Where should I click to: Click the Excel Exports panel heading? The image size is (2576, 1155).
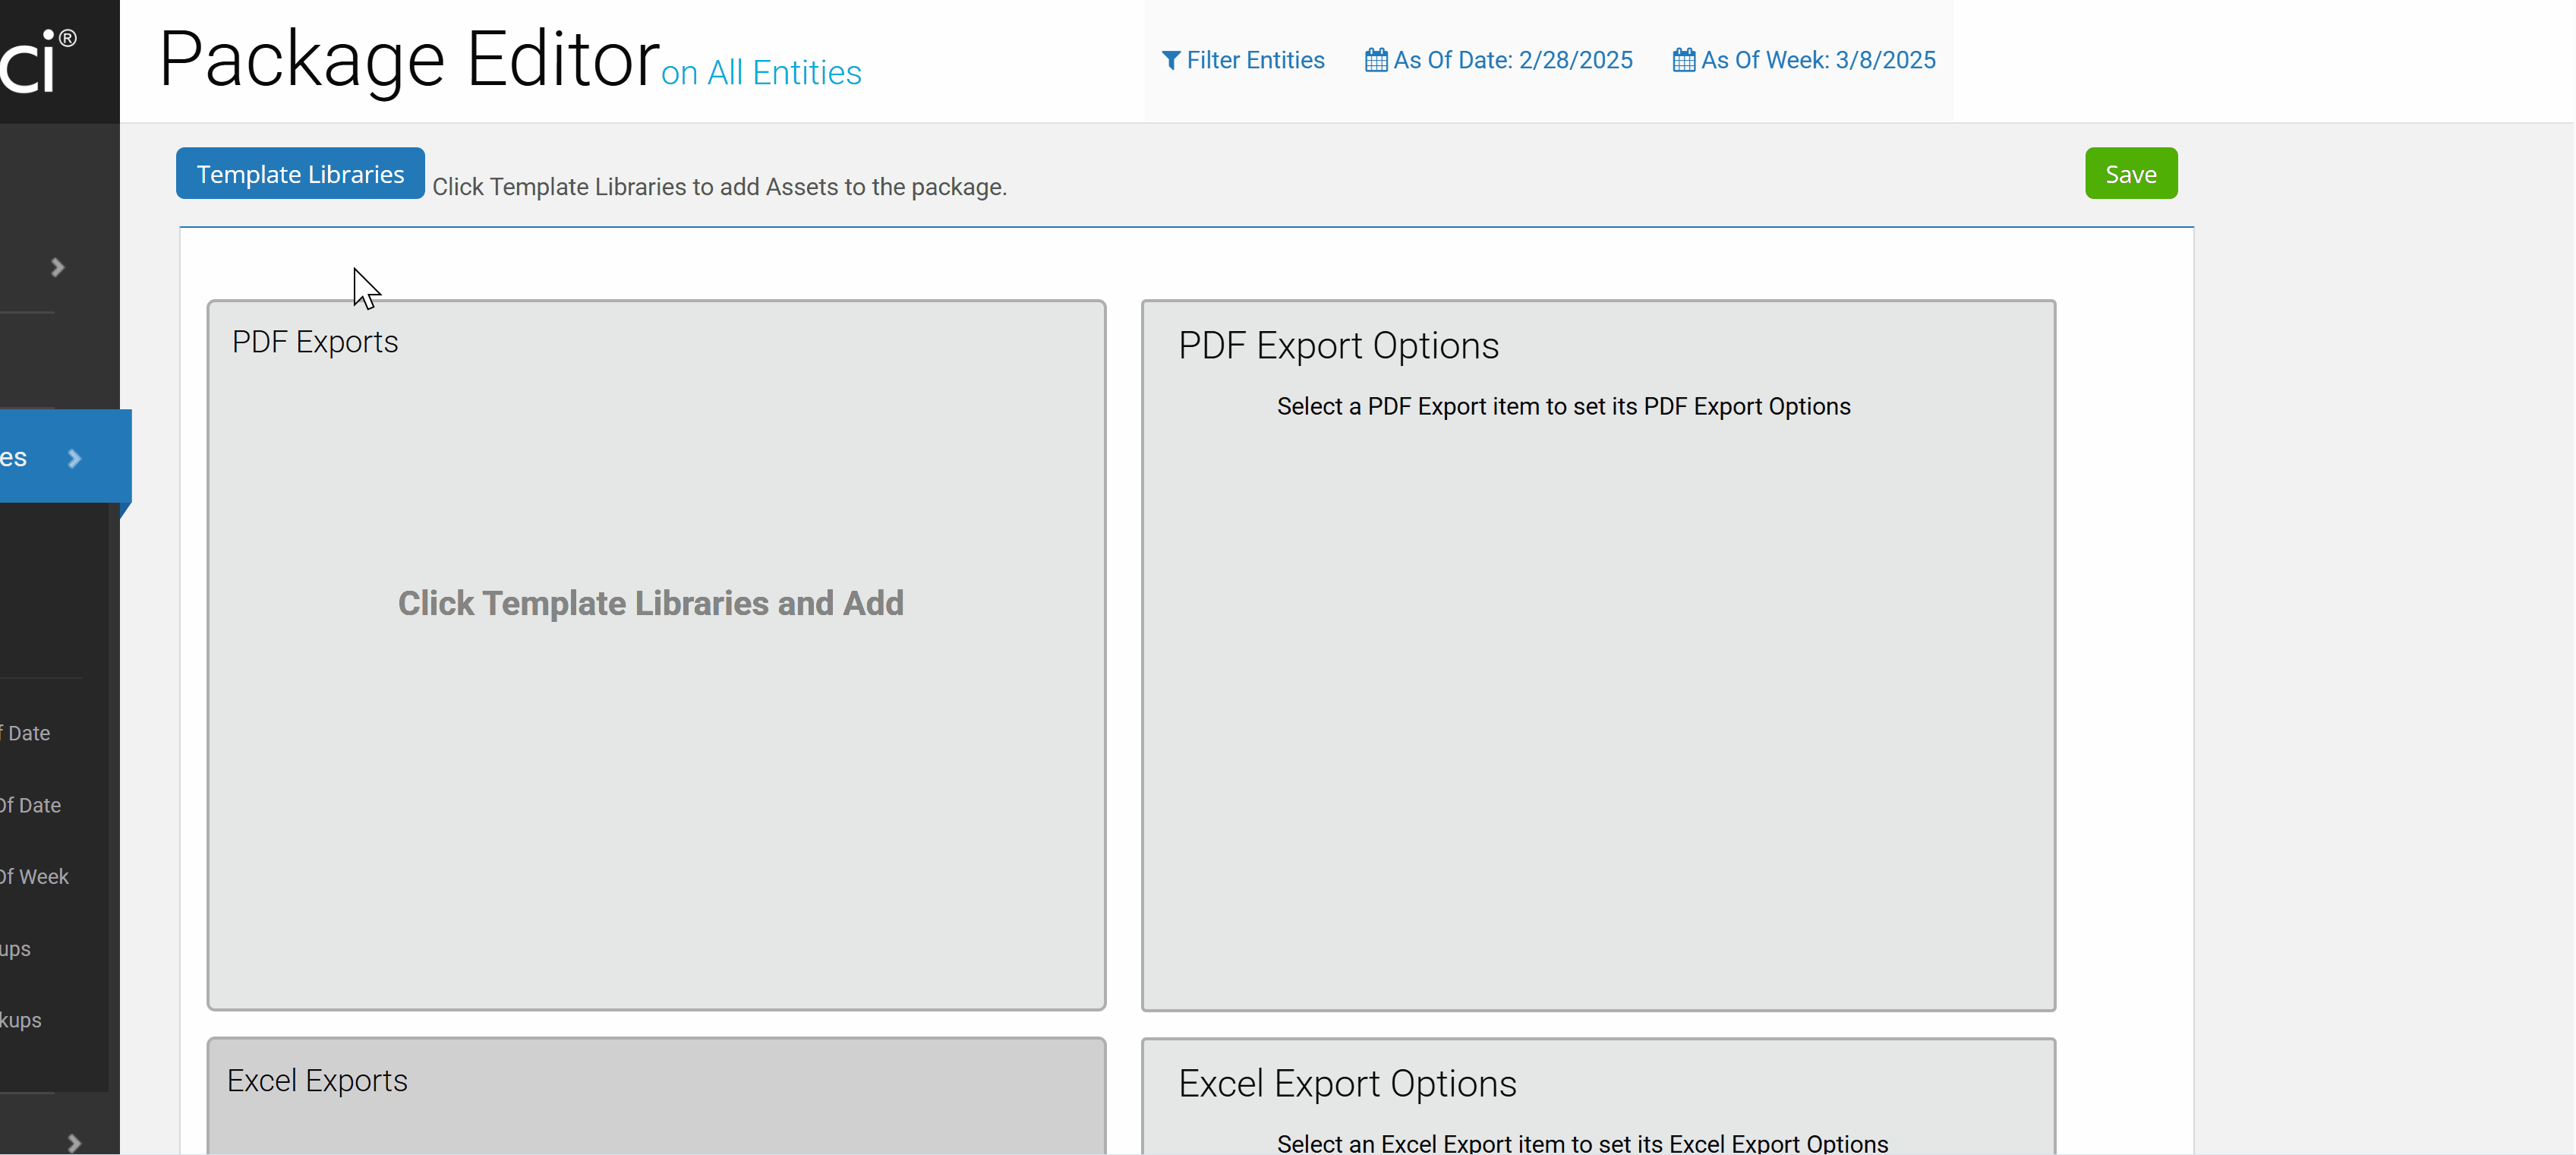coord(317,1081)
